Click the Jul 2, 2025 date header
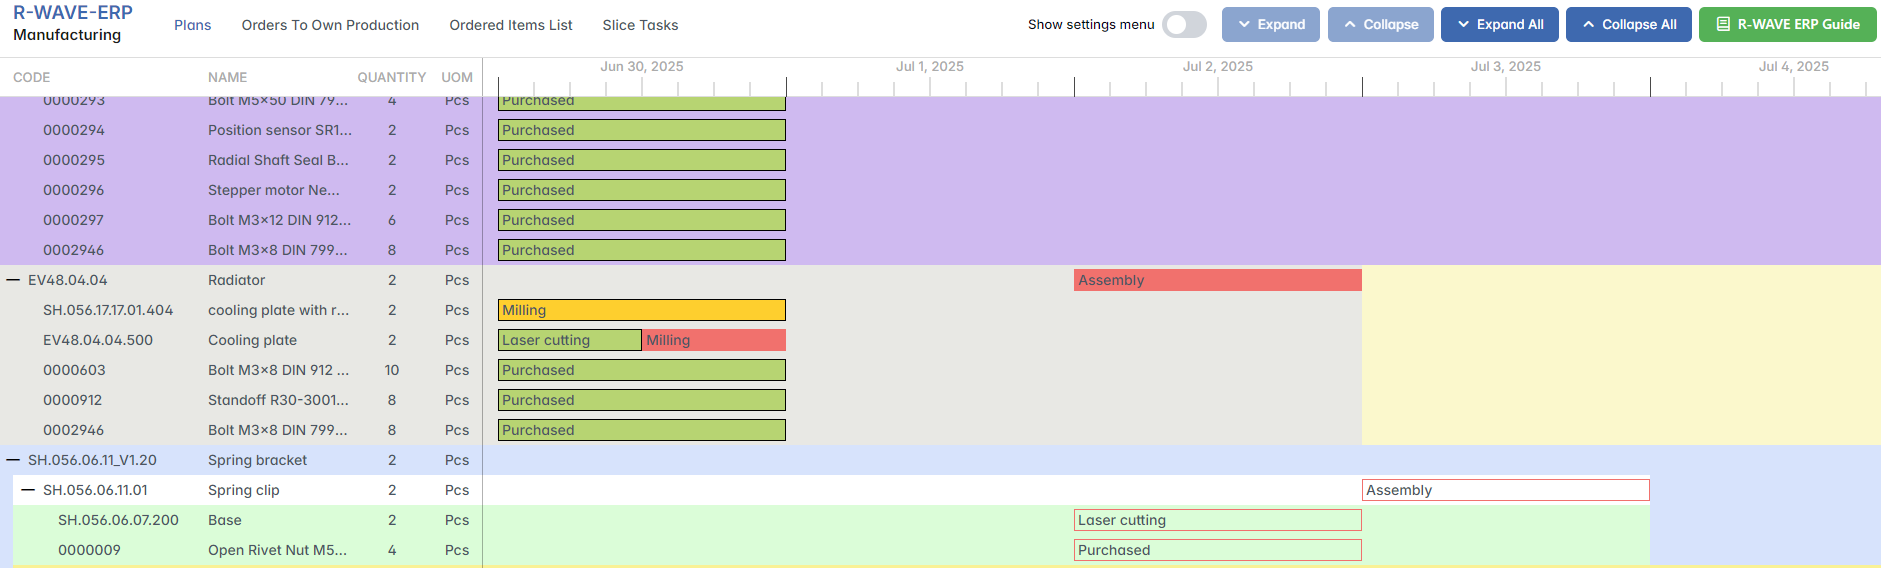Image resolution: width=1881 pixels, height=569 pixels. coord(1217,67)
